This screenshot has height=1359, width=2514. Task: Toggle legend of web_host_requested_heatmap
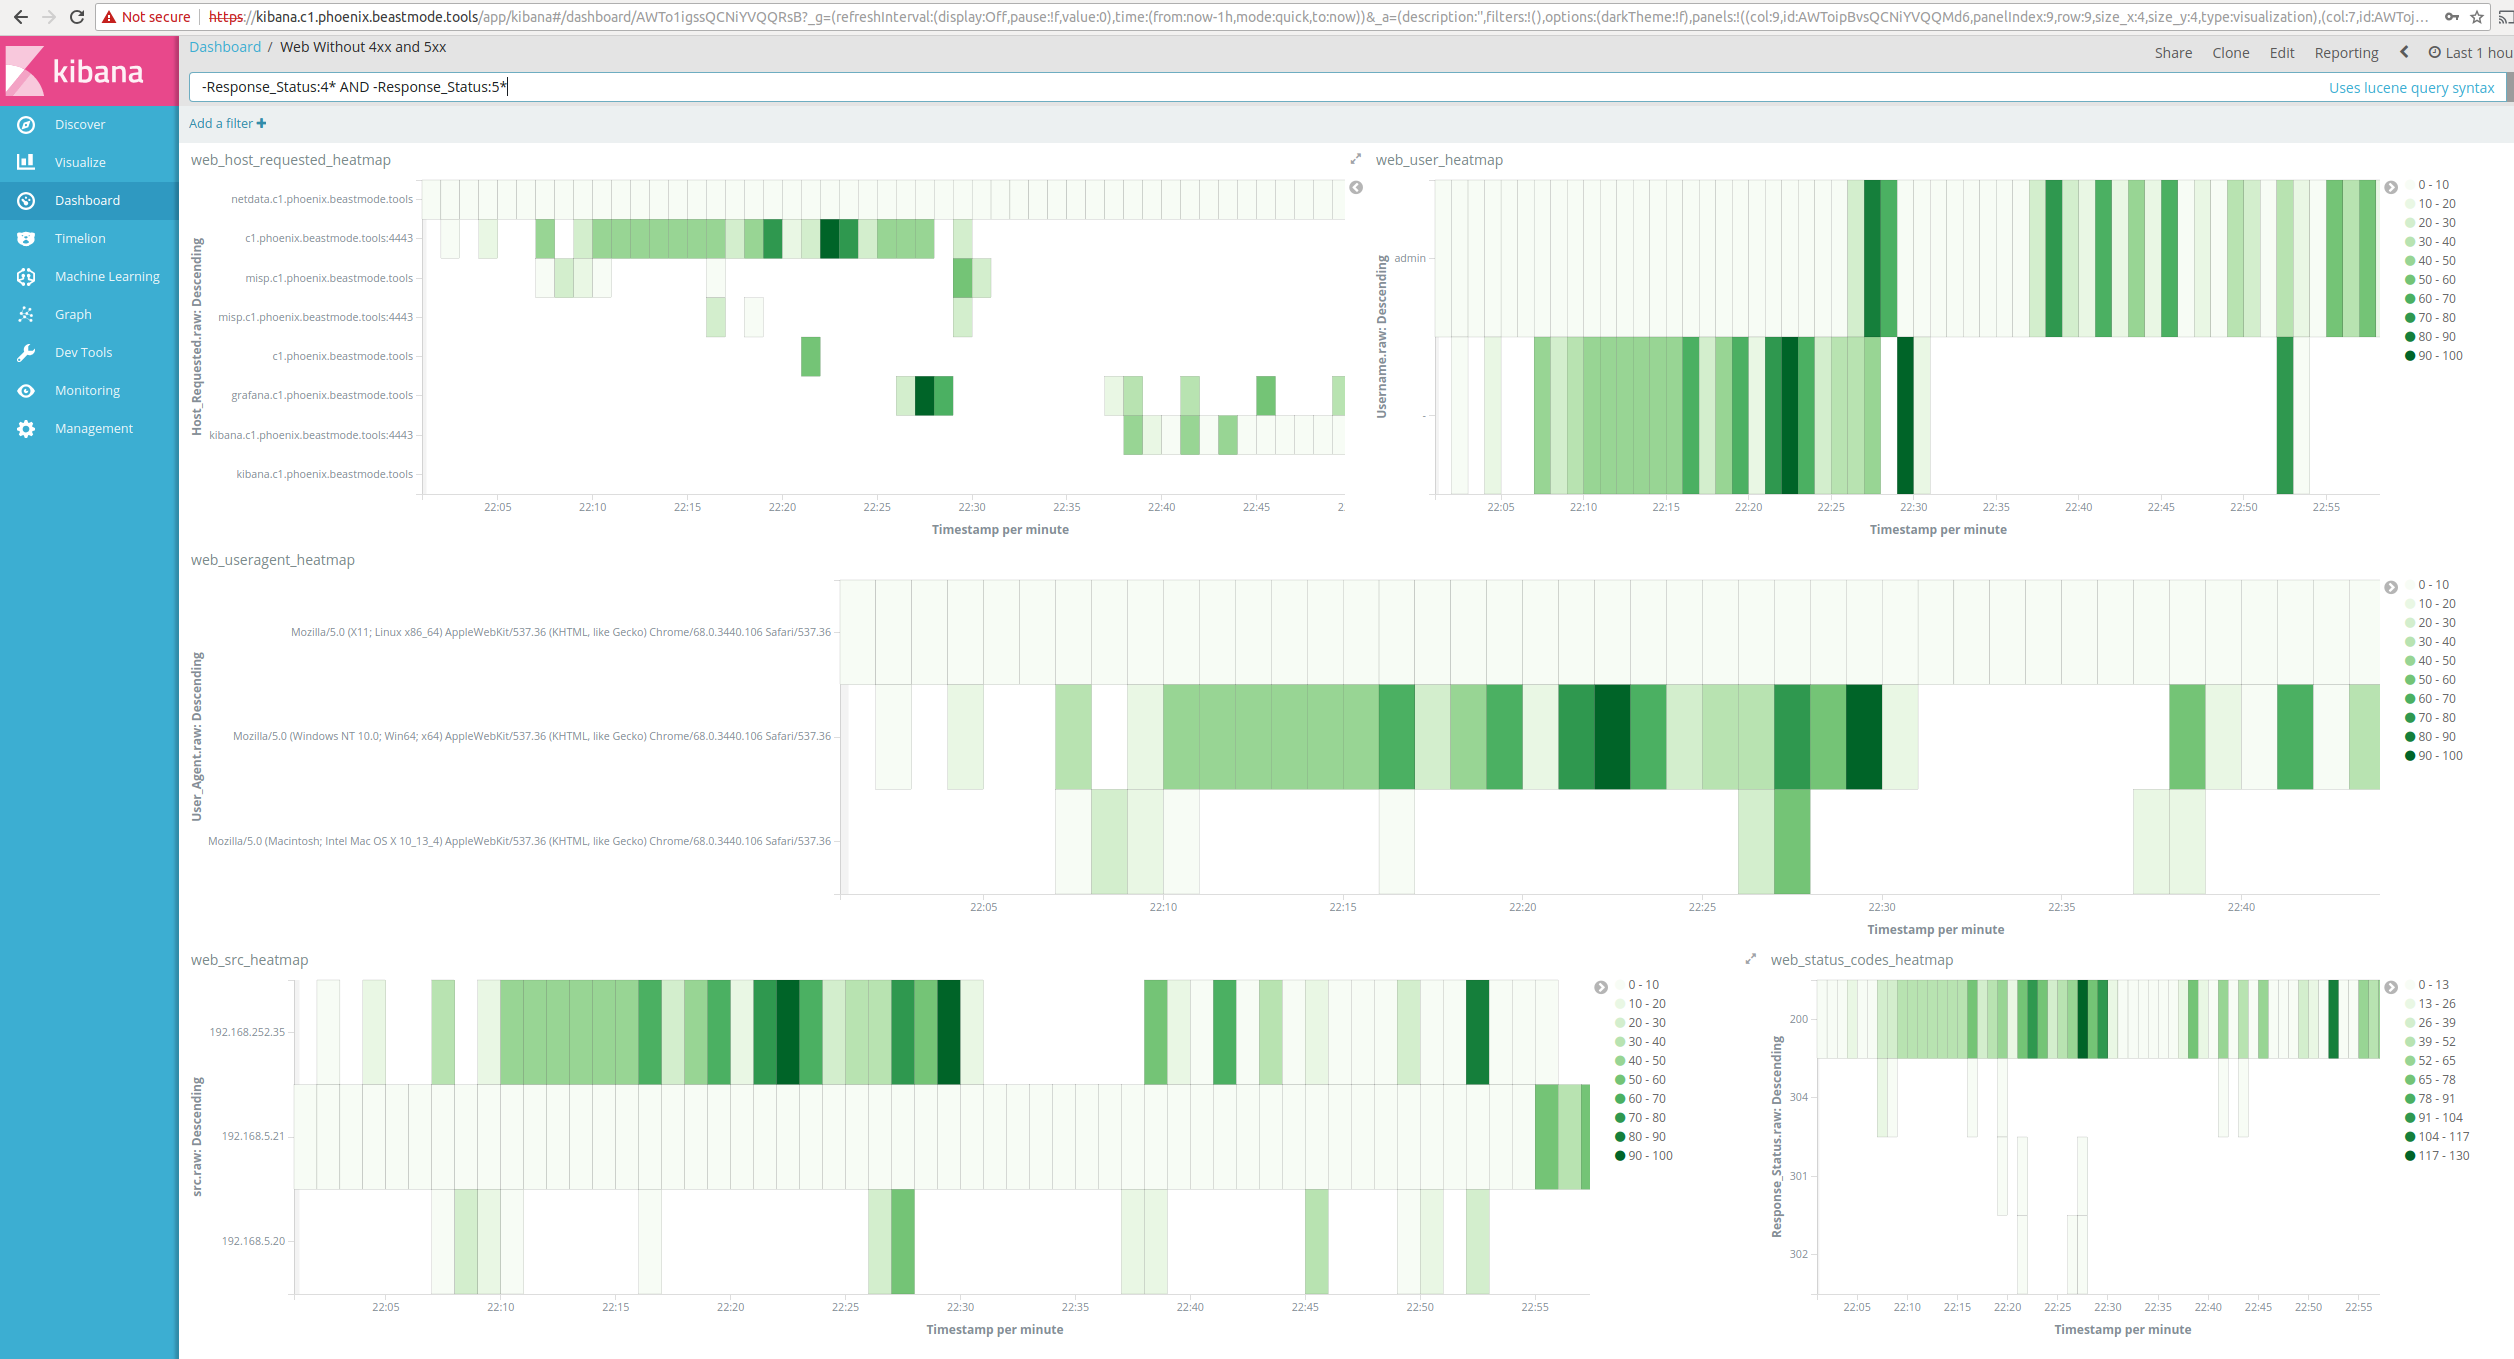click(x=1356, y=188)
